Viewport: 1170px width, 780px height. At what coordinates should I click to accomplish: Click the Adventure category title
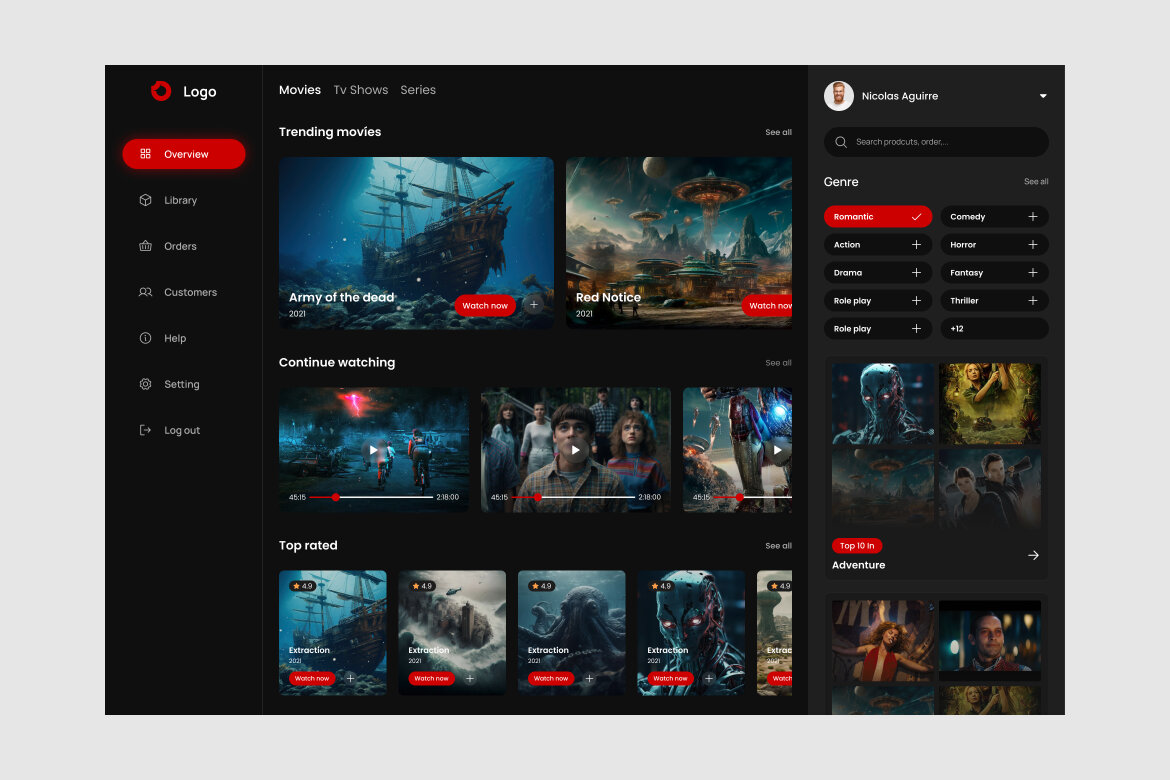[859, 565]
